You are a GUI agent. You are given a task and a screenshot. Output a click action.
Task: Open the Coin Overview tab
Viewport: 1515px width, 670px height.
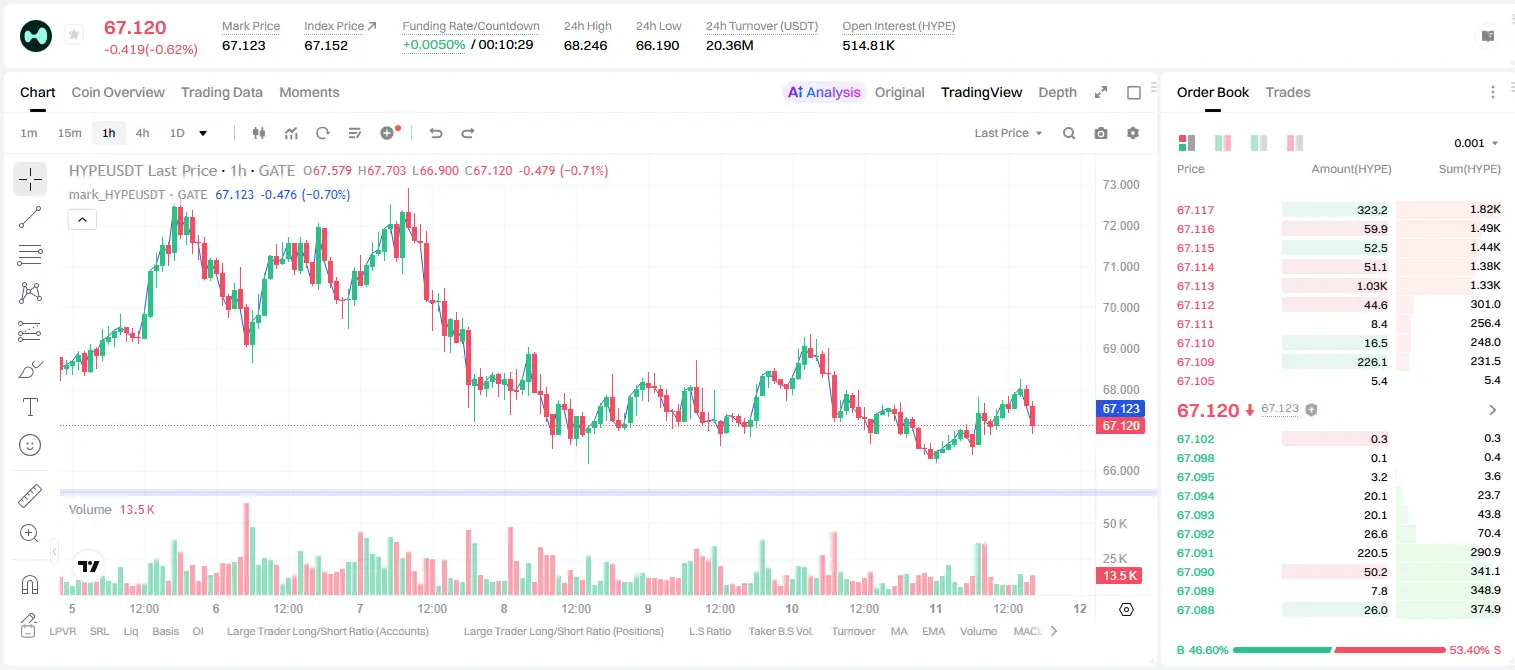[x=118, y=92]
